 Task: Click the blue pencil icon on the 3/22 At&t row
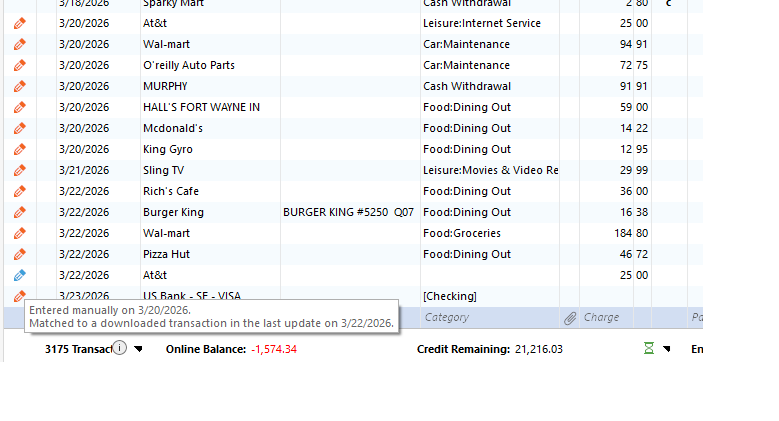click(x=19, y=275)
